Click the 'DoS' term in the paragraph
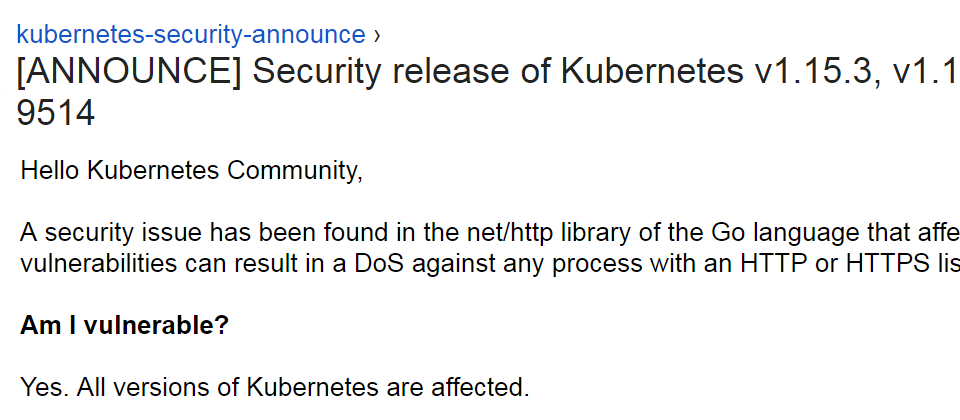This screenshot has width=960, height=420. click(380, 264)
